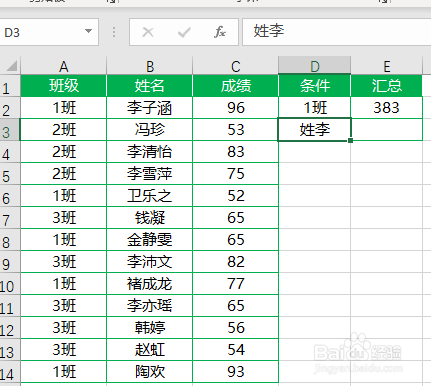
Task: Select the name cell 赵虹
Action: point(149,350)
